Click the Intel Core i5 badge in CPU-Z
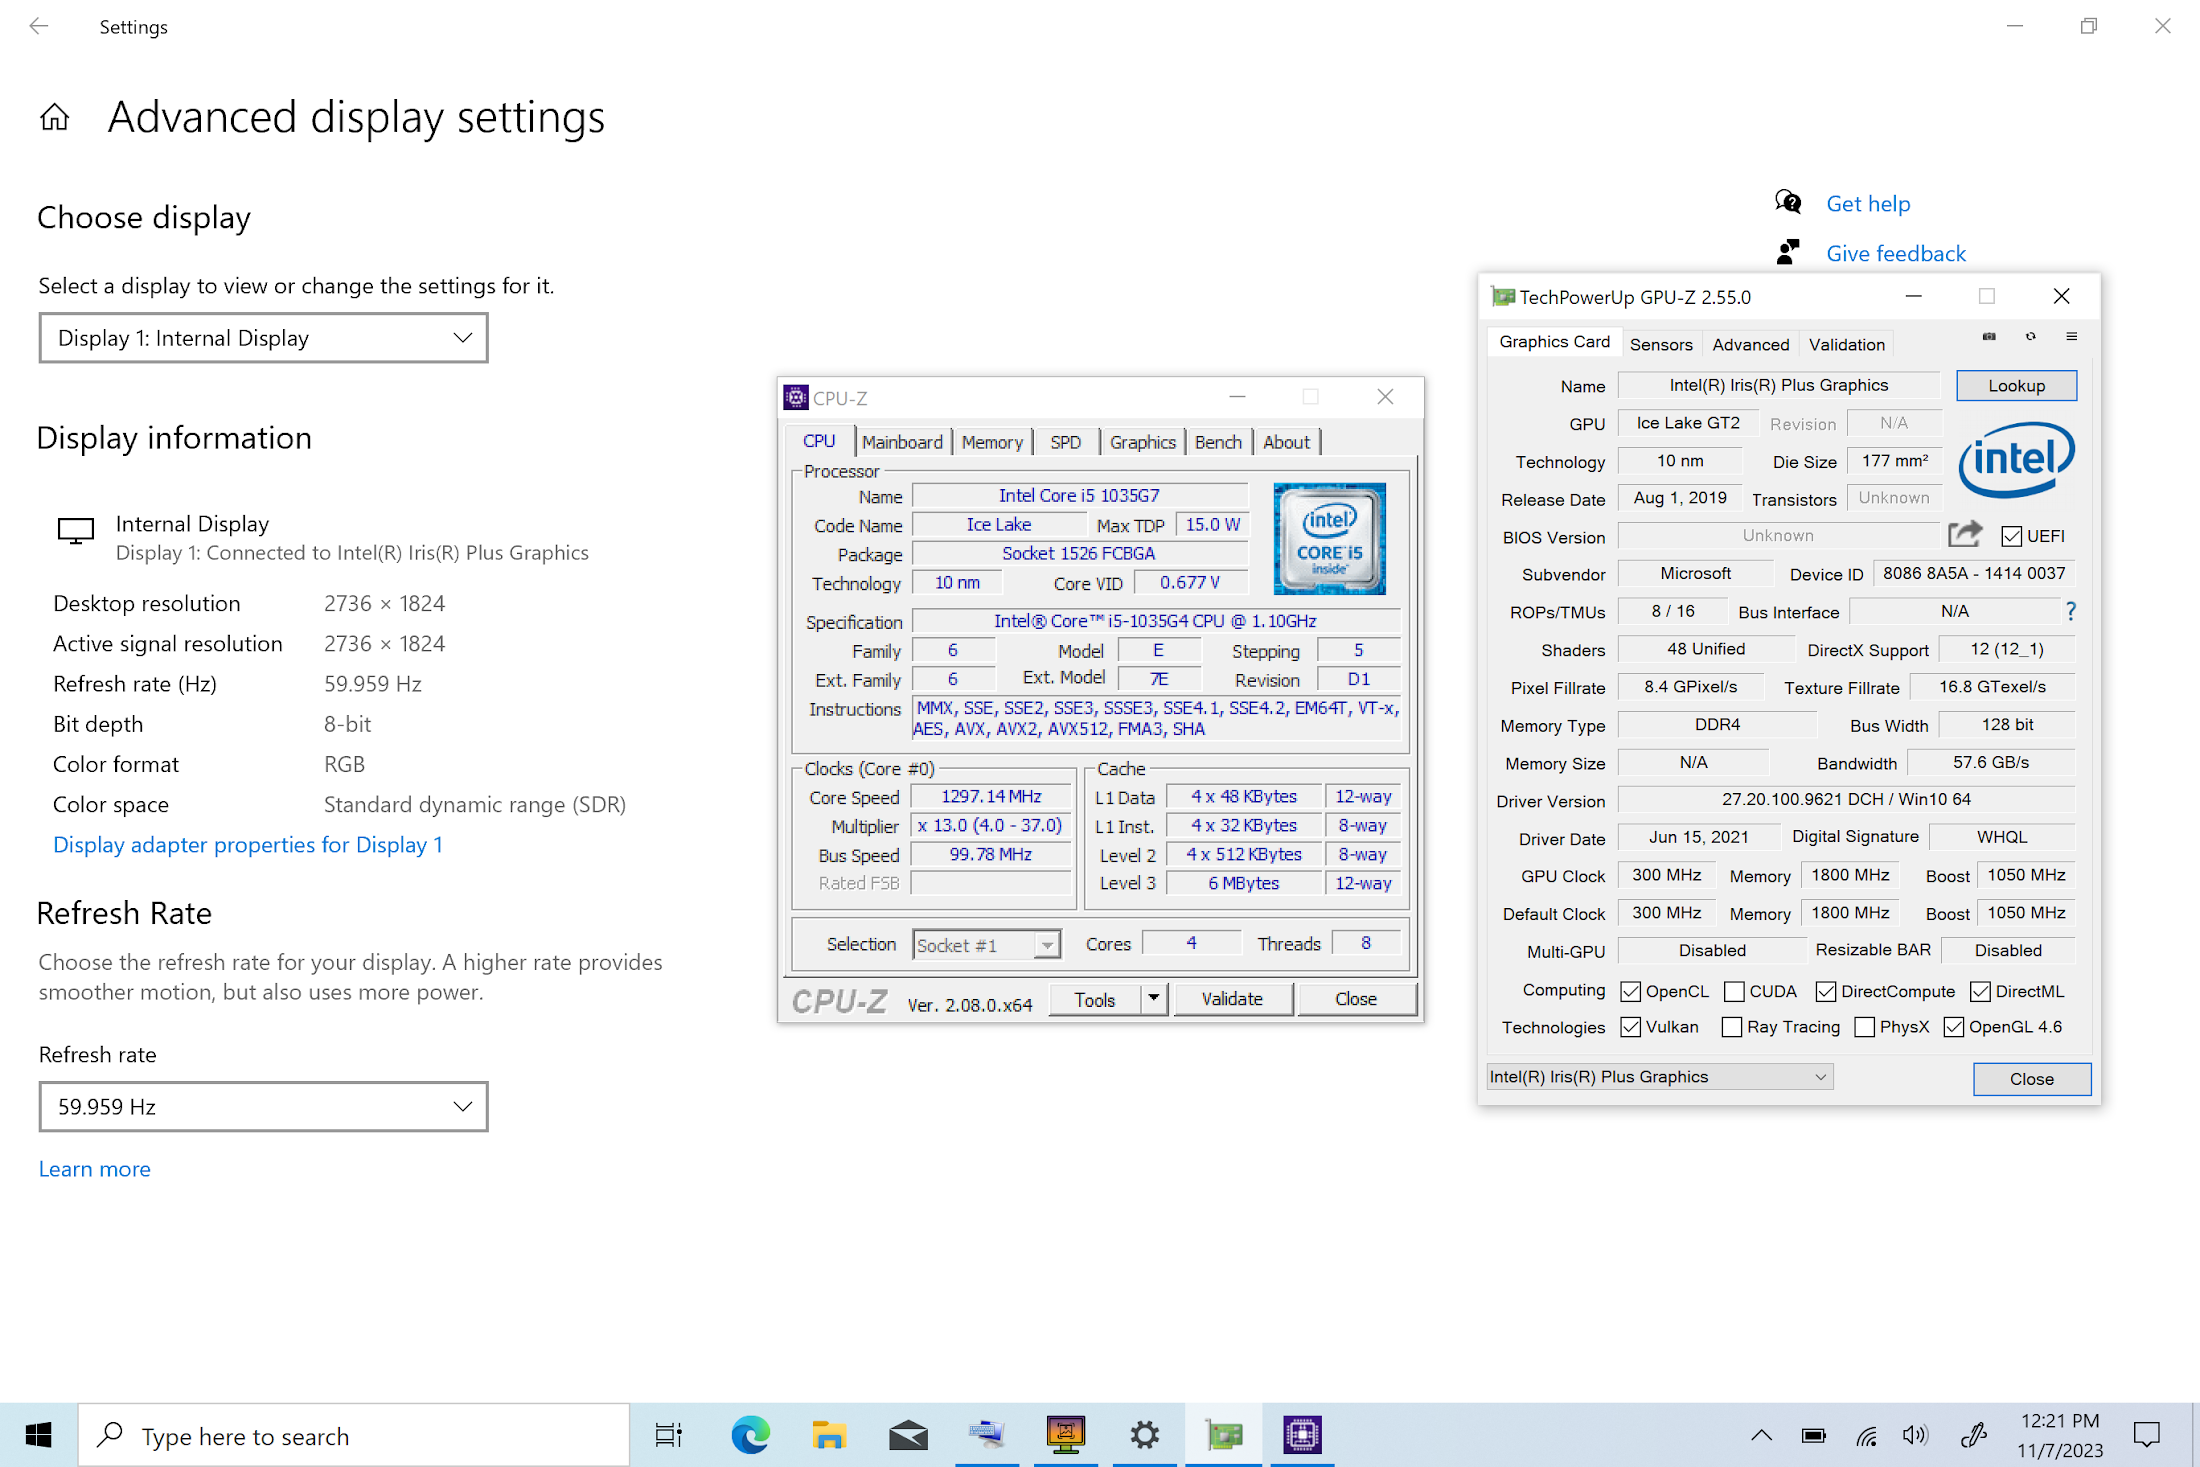Image resolution: width=2200 pixels, height=1467 pixels. click(1329, 538)
